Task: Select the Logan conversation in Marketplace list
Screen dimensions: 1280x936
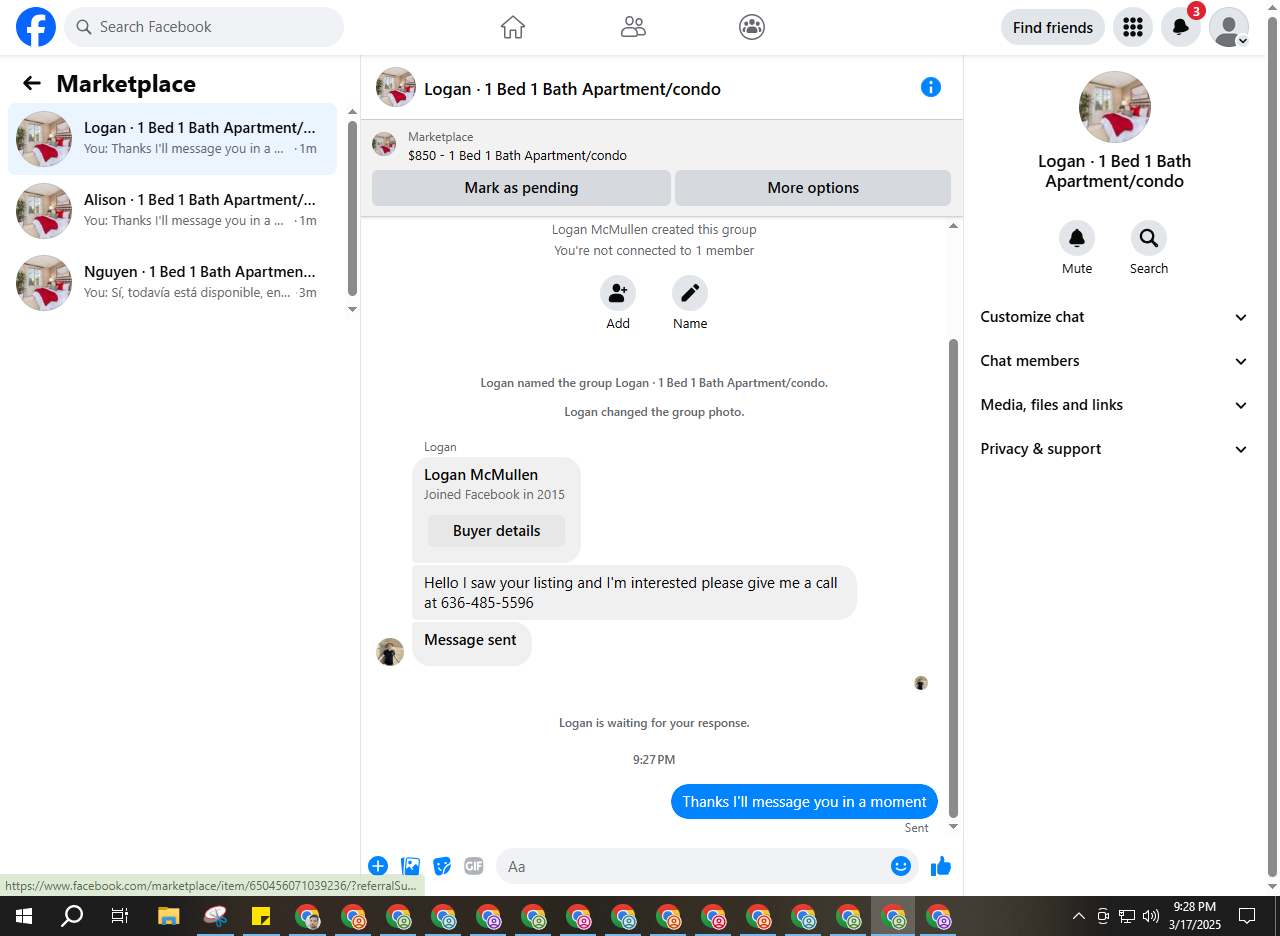Action: coord(172,139)
